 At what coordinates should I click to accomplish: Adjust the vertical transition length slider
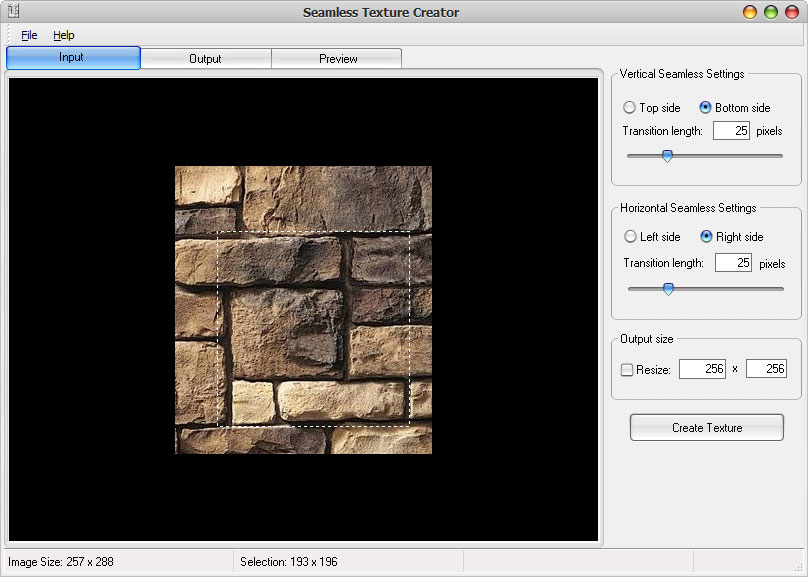[x=667, y=156]
